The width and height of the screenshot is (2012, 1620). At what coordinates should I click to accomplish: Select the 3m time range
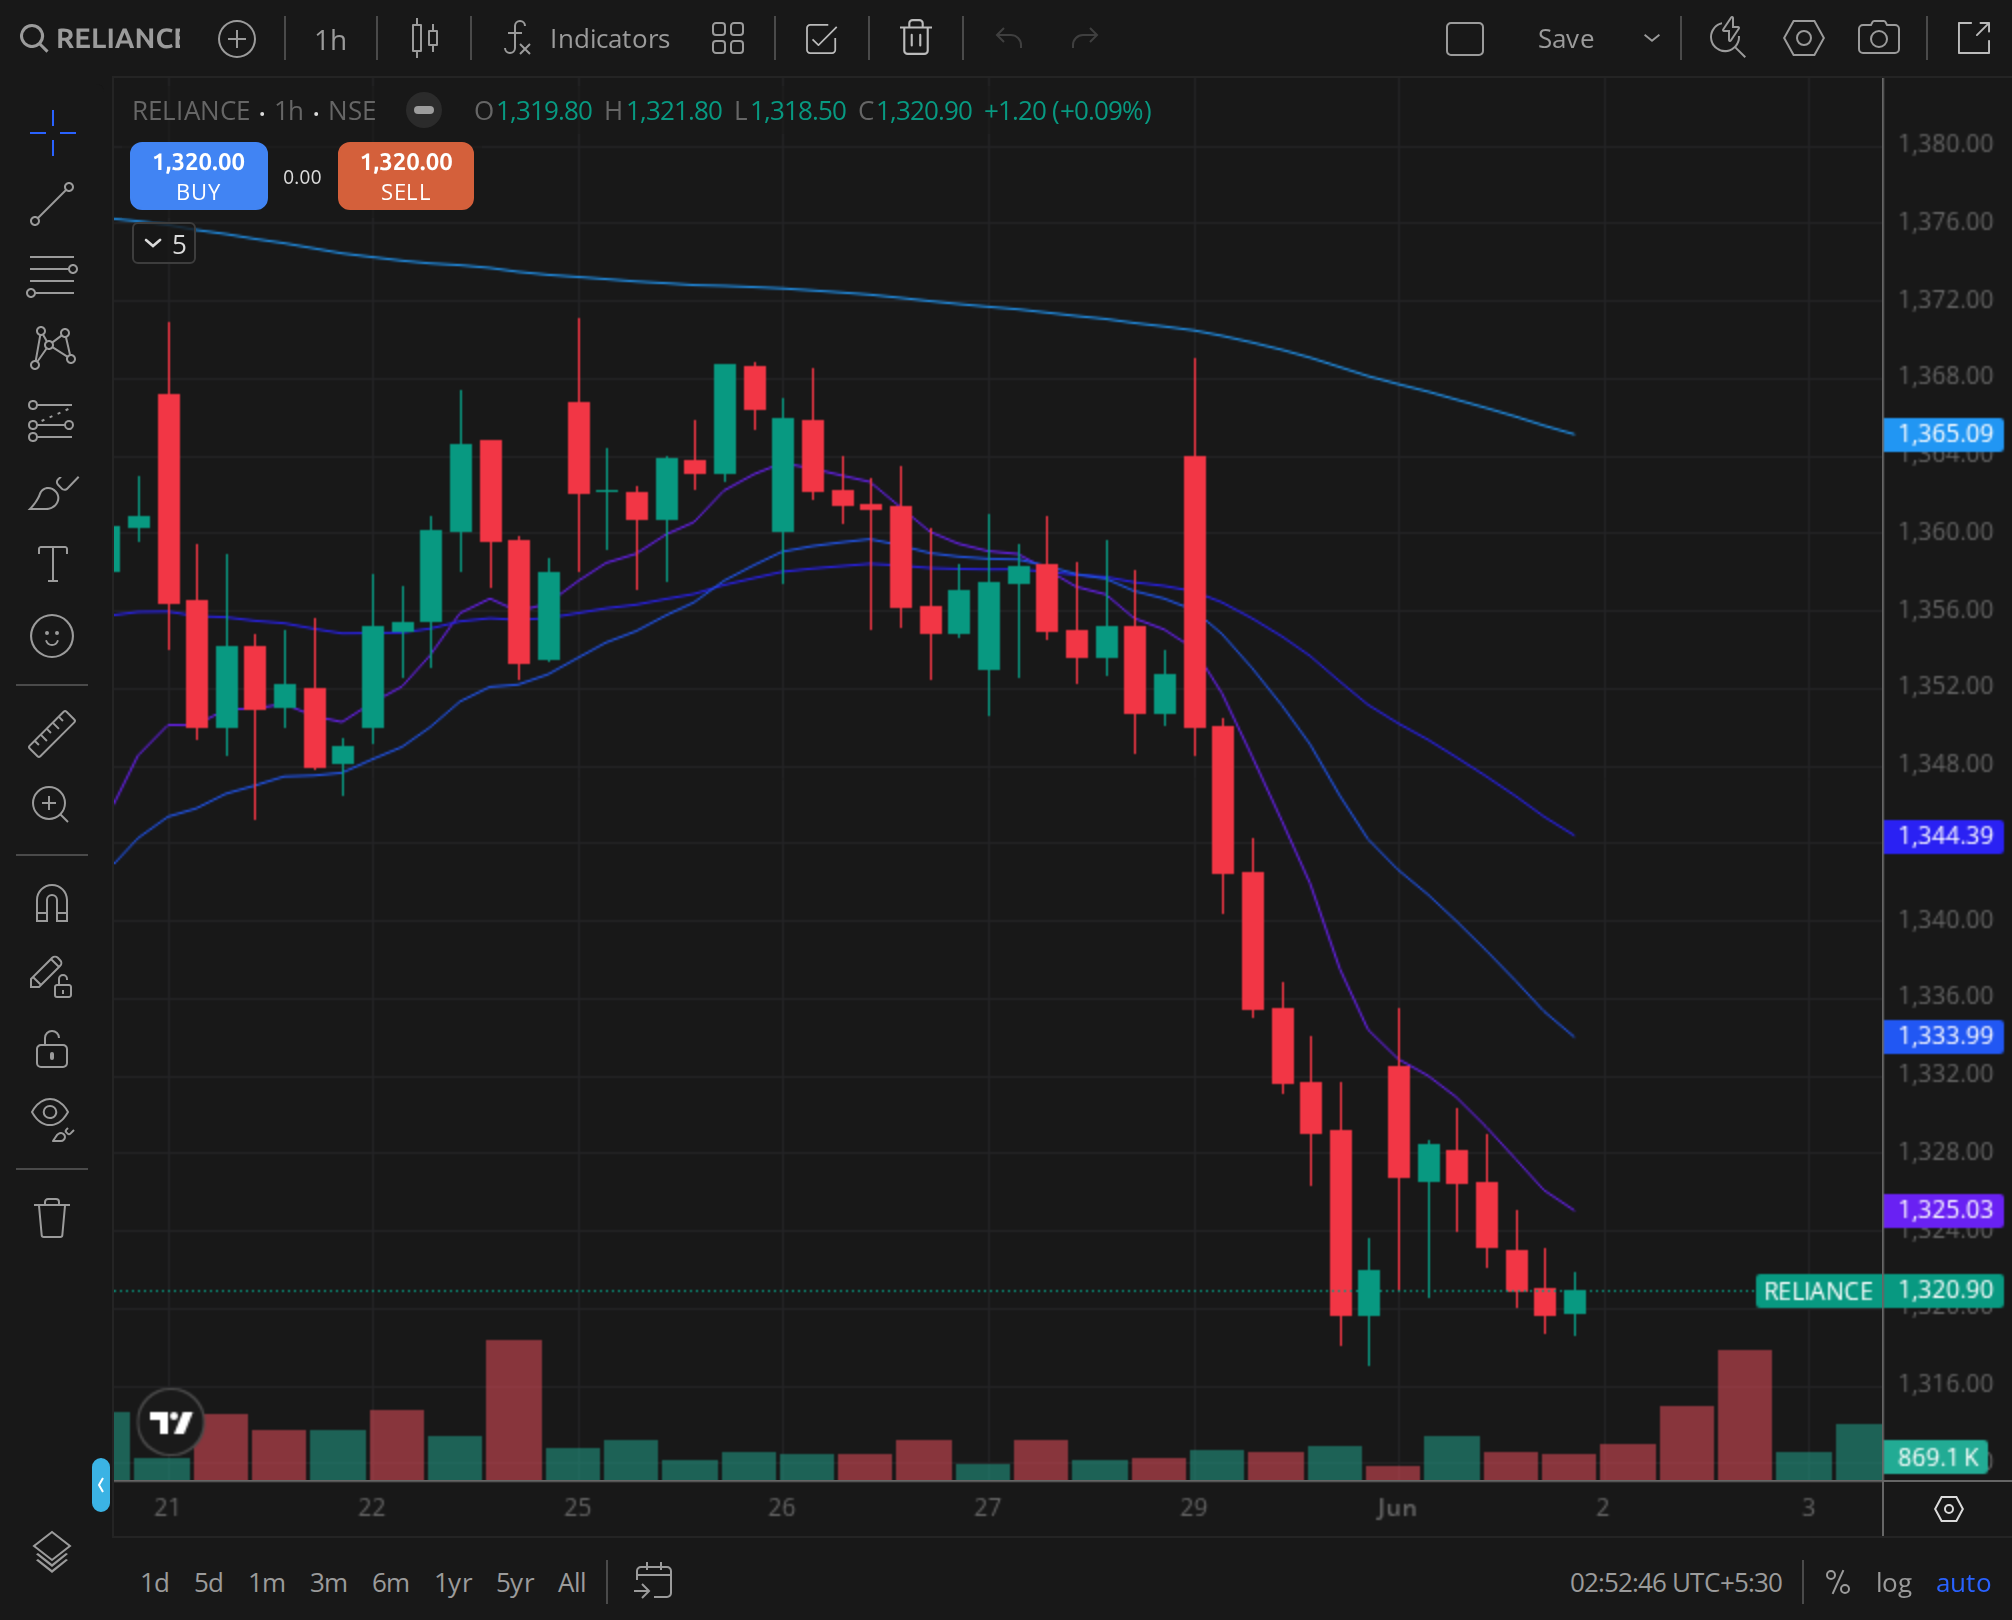pos(328,1583)
